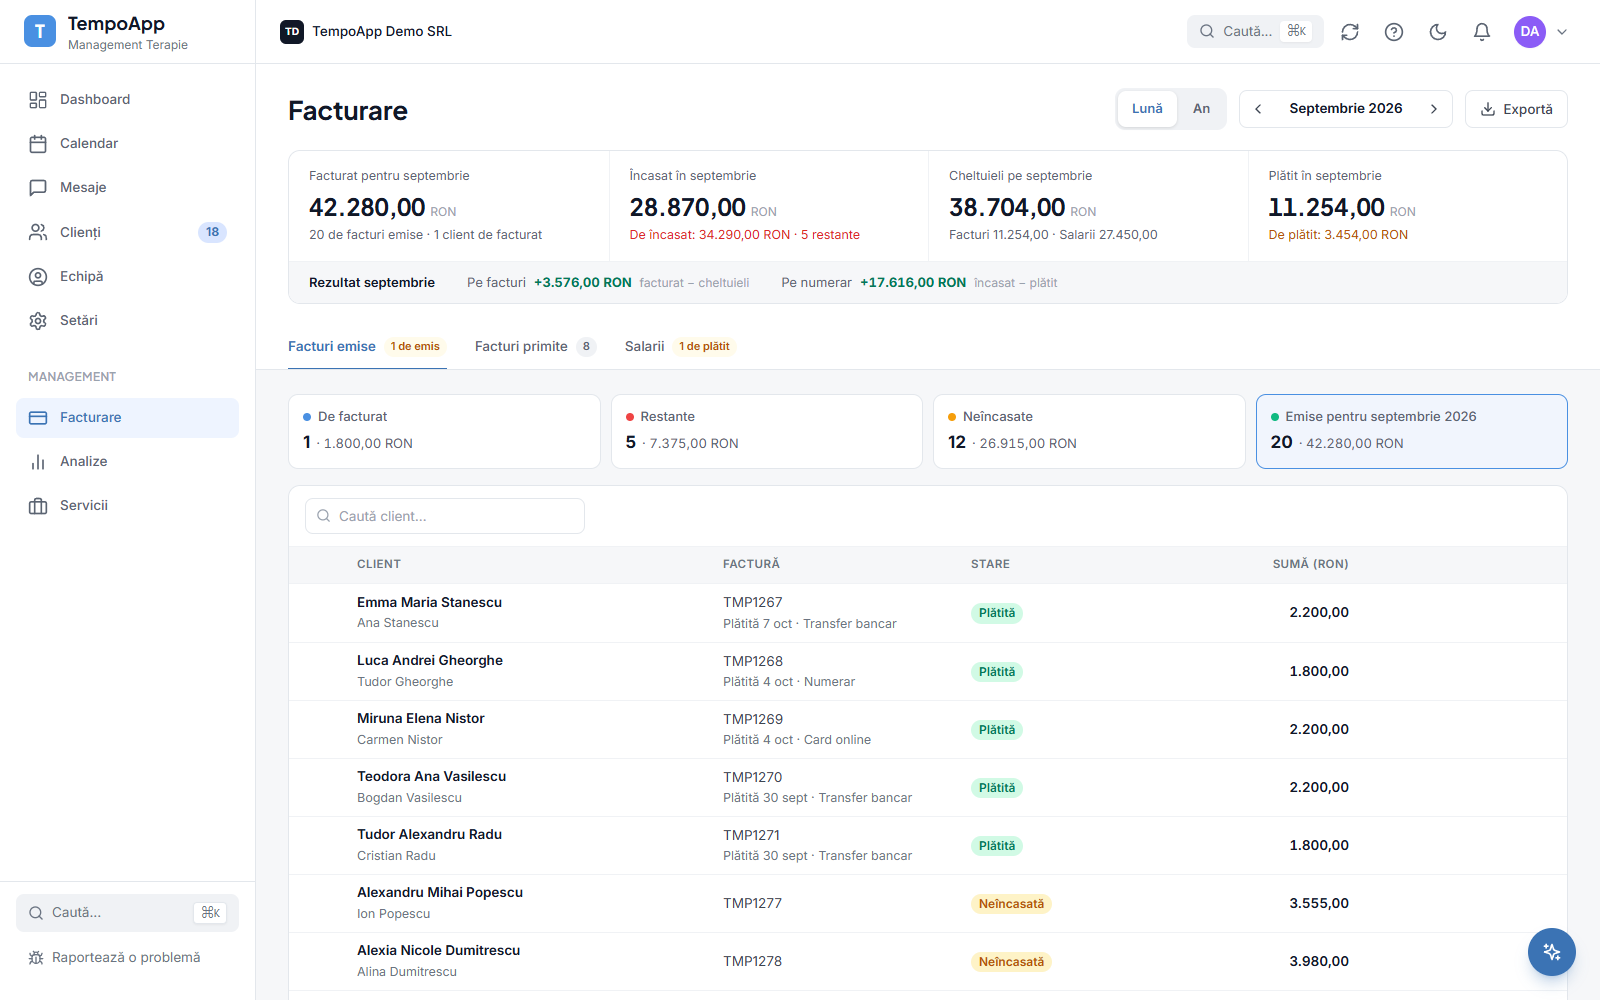Screen dimensions: 1600x1000
Task: Click the TempoApp logo icon
Action: (40, 32)
